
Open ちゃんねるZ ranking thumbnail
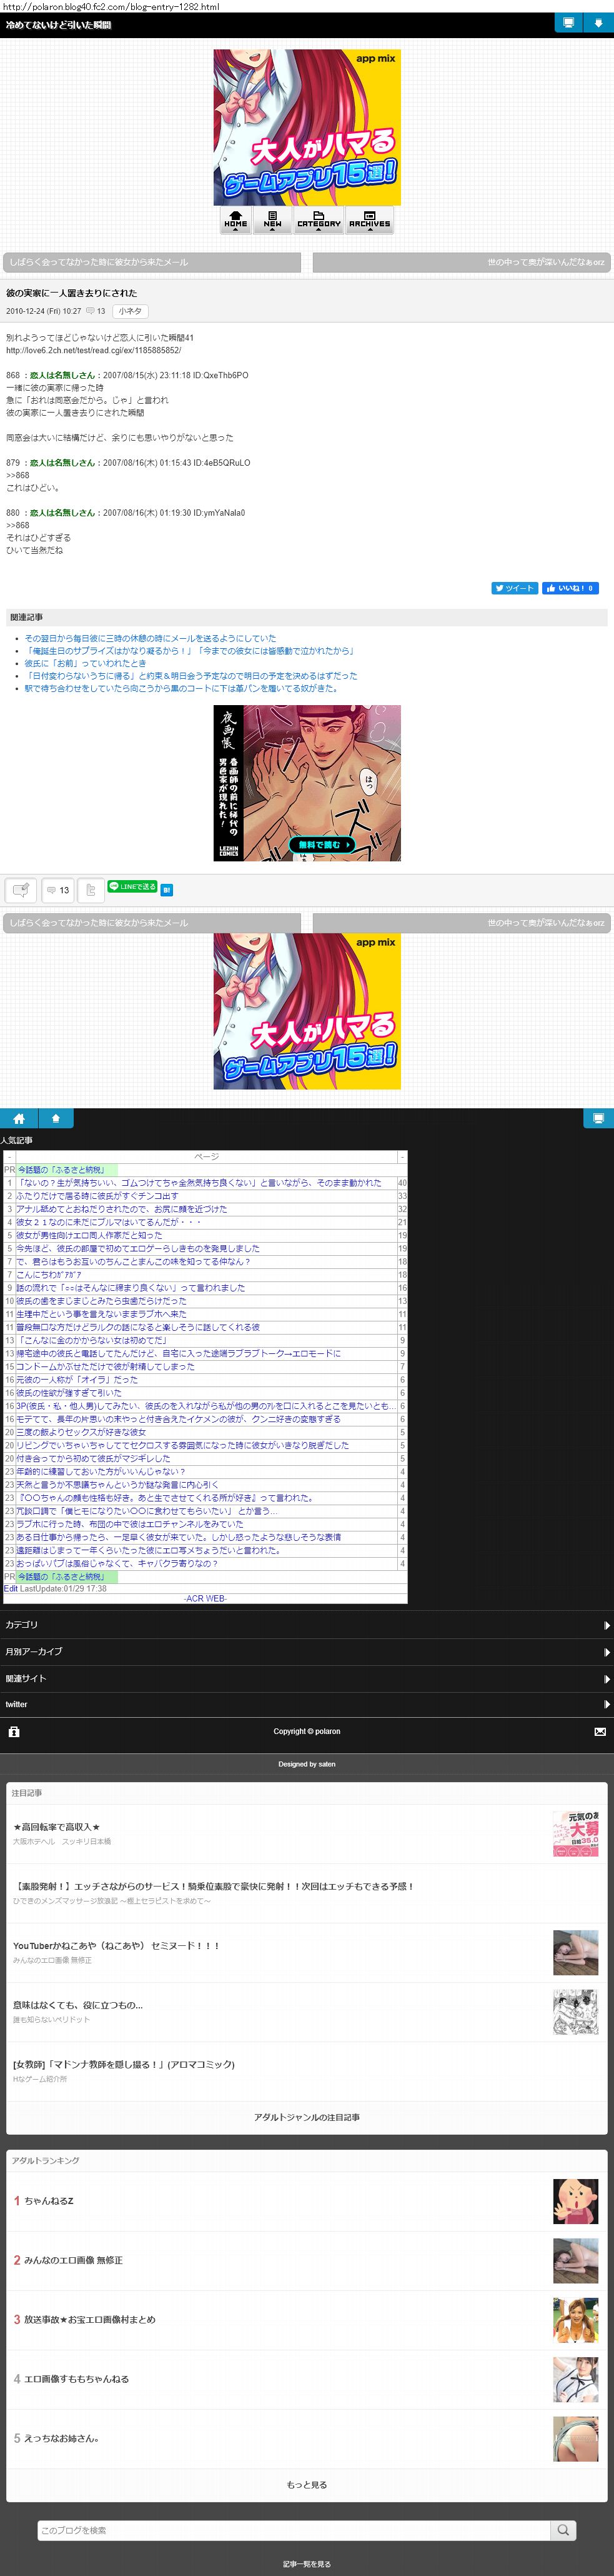tap(575, 2200)
